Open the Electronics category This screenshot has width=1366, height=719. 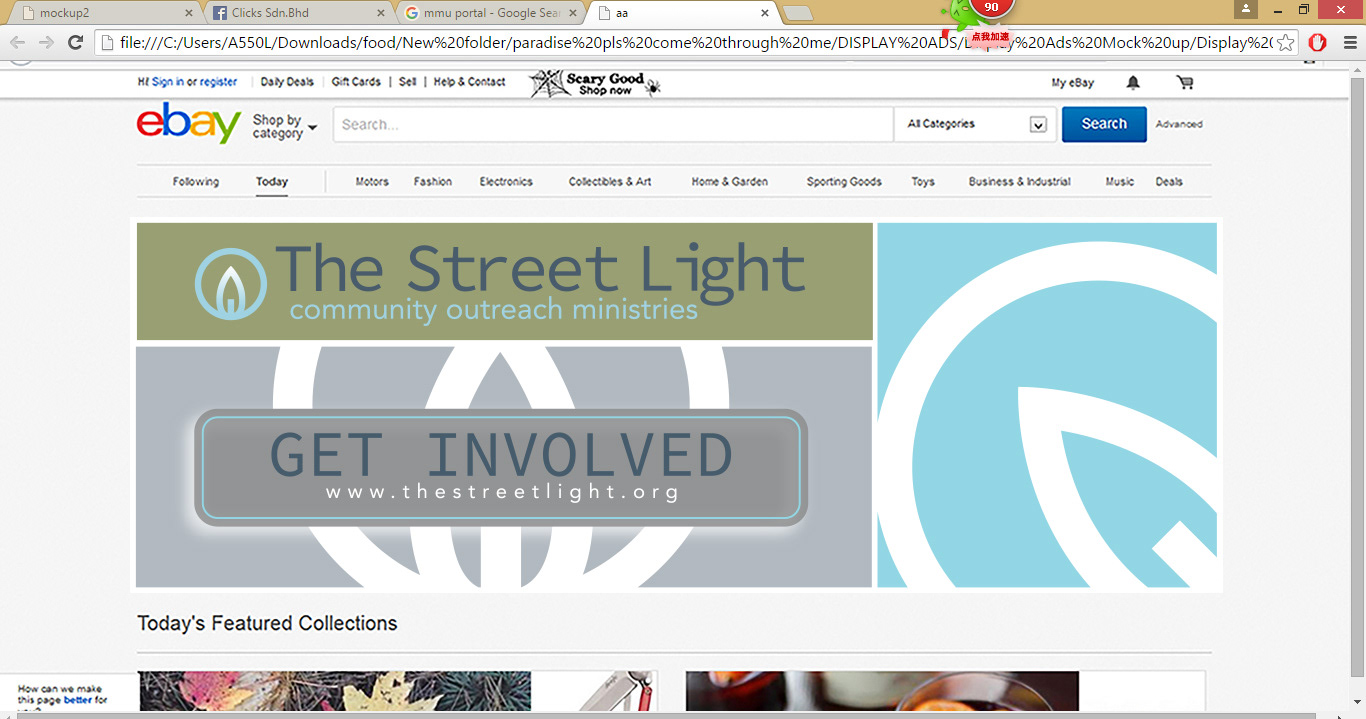pos(506,181)
